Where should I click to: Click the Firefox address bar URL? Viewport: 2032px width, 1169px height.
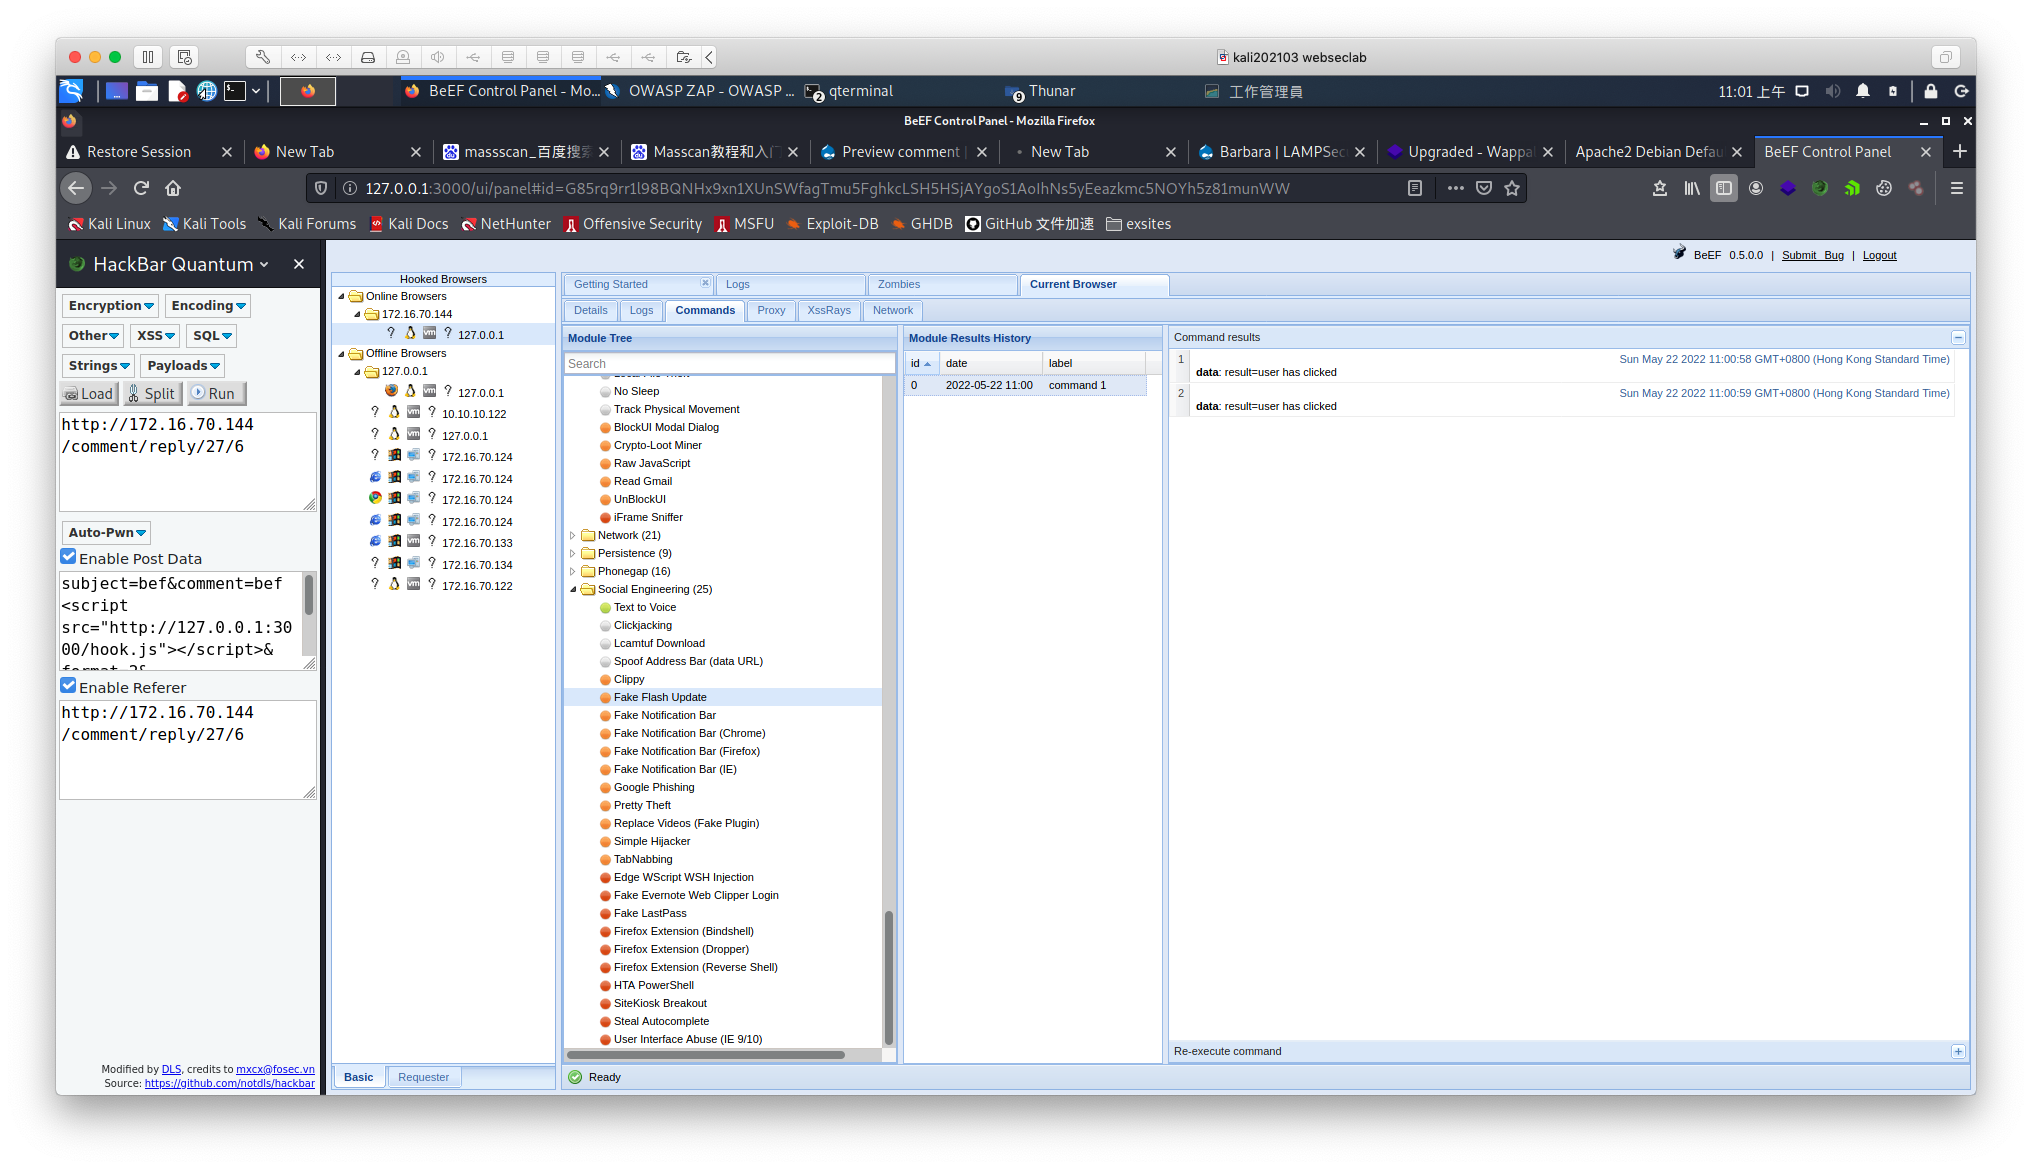point(827,188)
